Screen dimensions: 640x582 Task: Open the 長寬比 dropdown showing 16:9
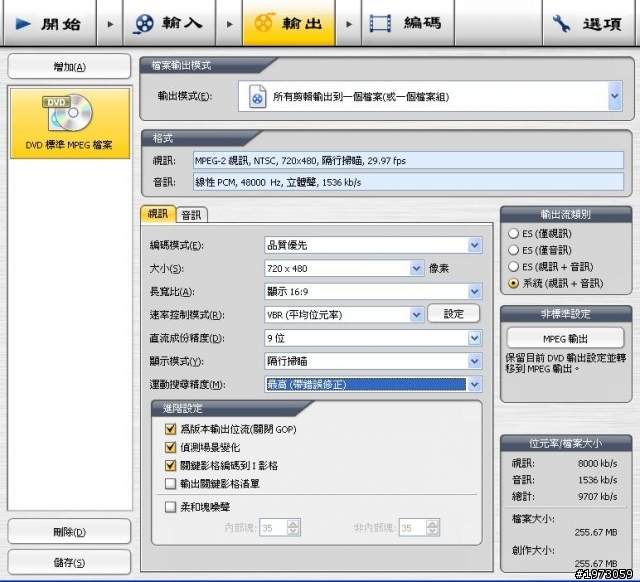click(474, 292)
